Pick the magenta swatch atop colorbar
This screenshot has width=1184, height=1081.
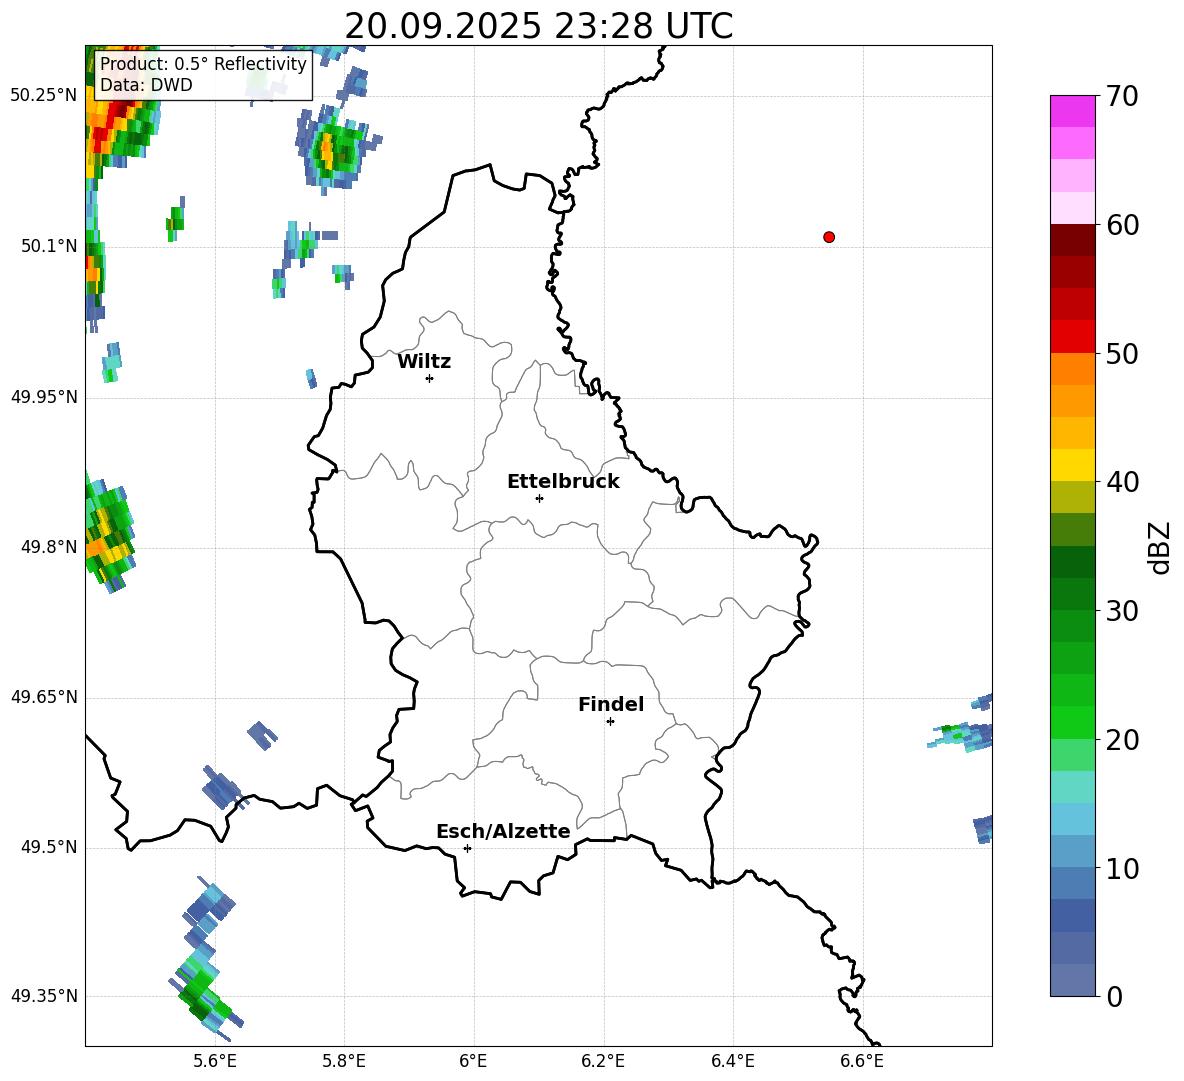click(x=1072, y=111)
